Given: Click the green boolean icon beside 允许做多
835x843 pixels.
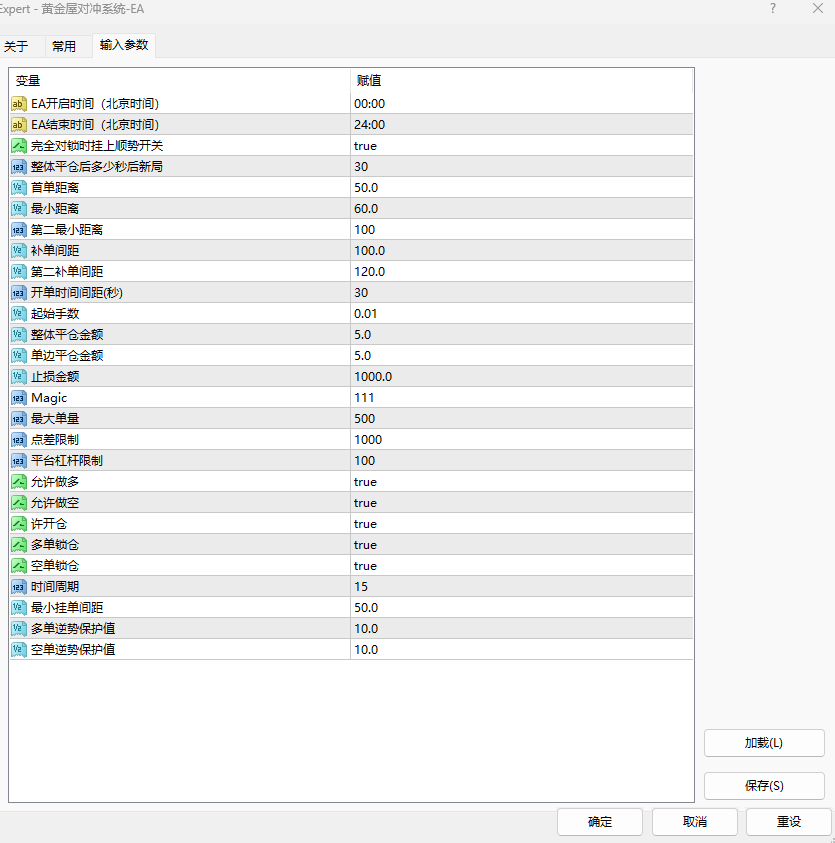Looking at the screenshot, I should click(x=18, y=481).
